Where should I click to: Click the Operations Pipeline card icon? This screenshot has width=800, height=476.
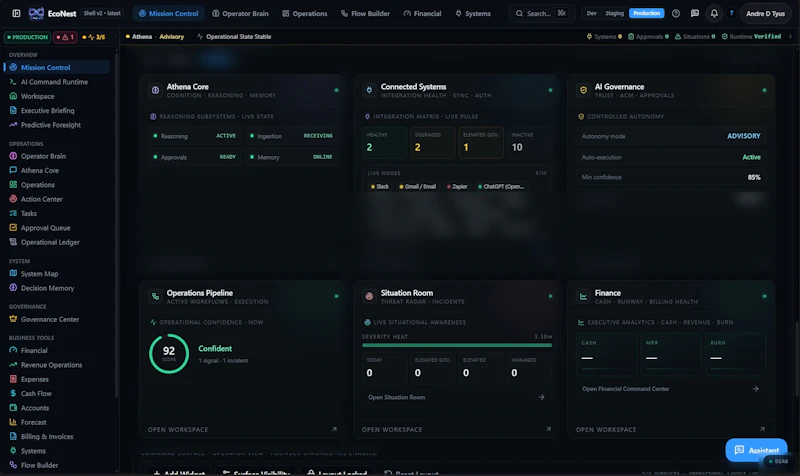point(155,296)
